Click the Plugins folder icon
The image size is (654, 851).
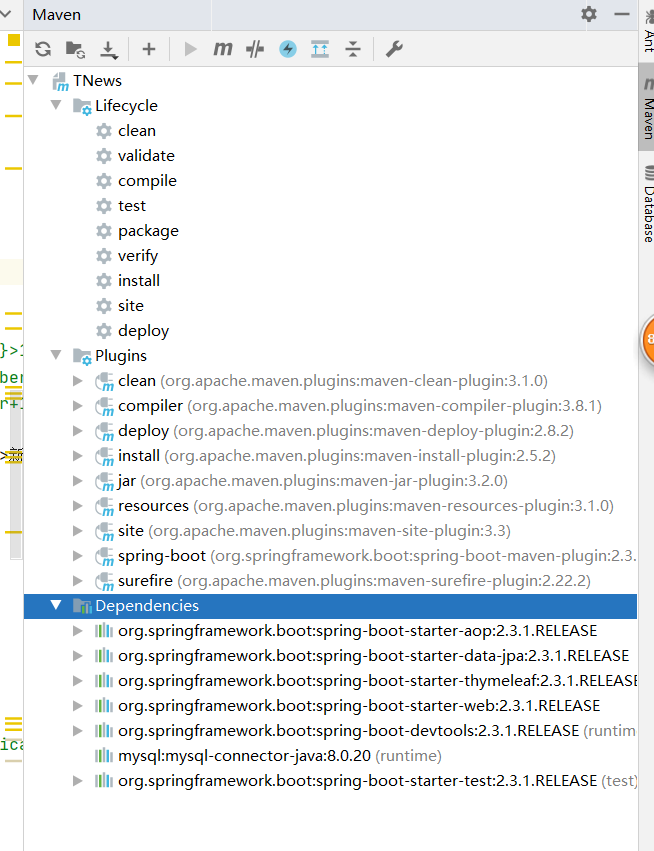point(82,357)
